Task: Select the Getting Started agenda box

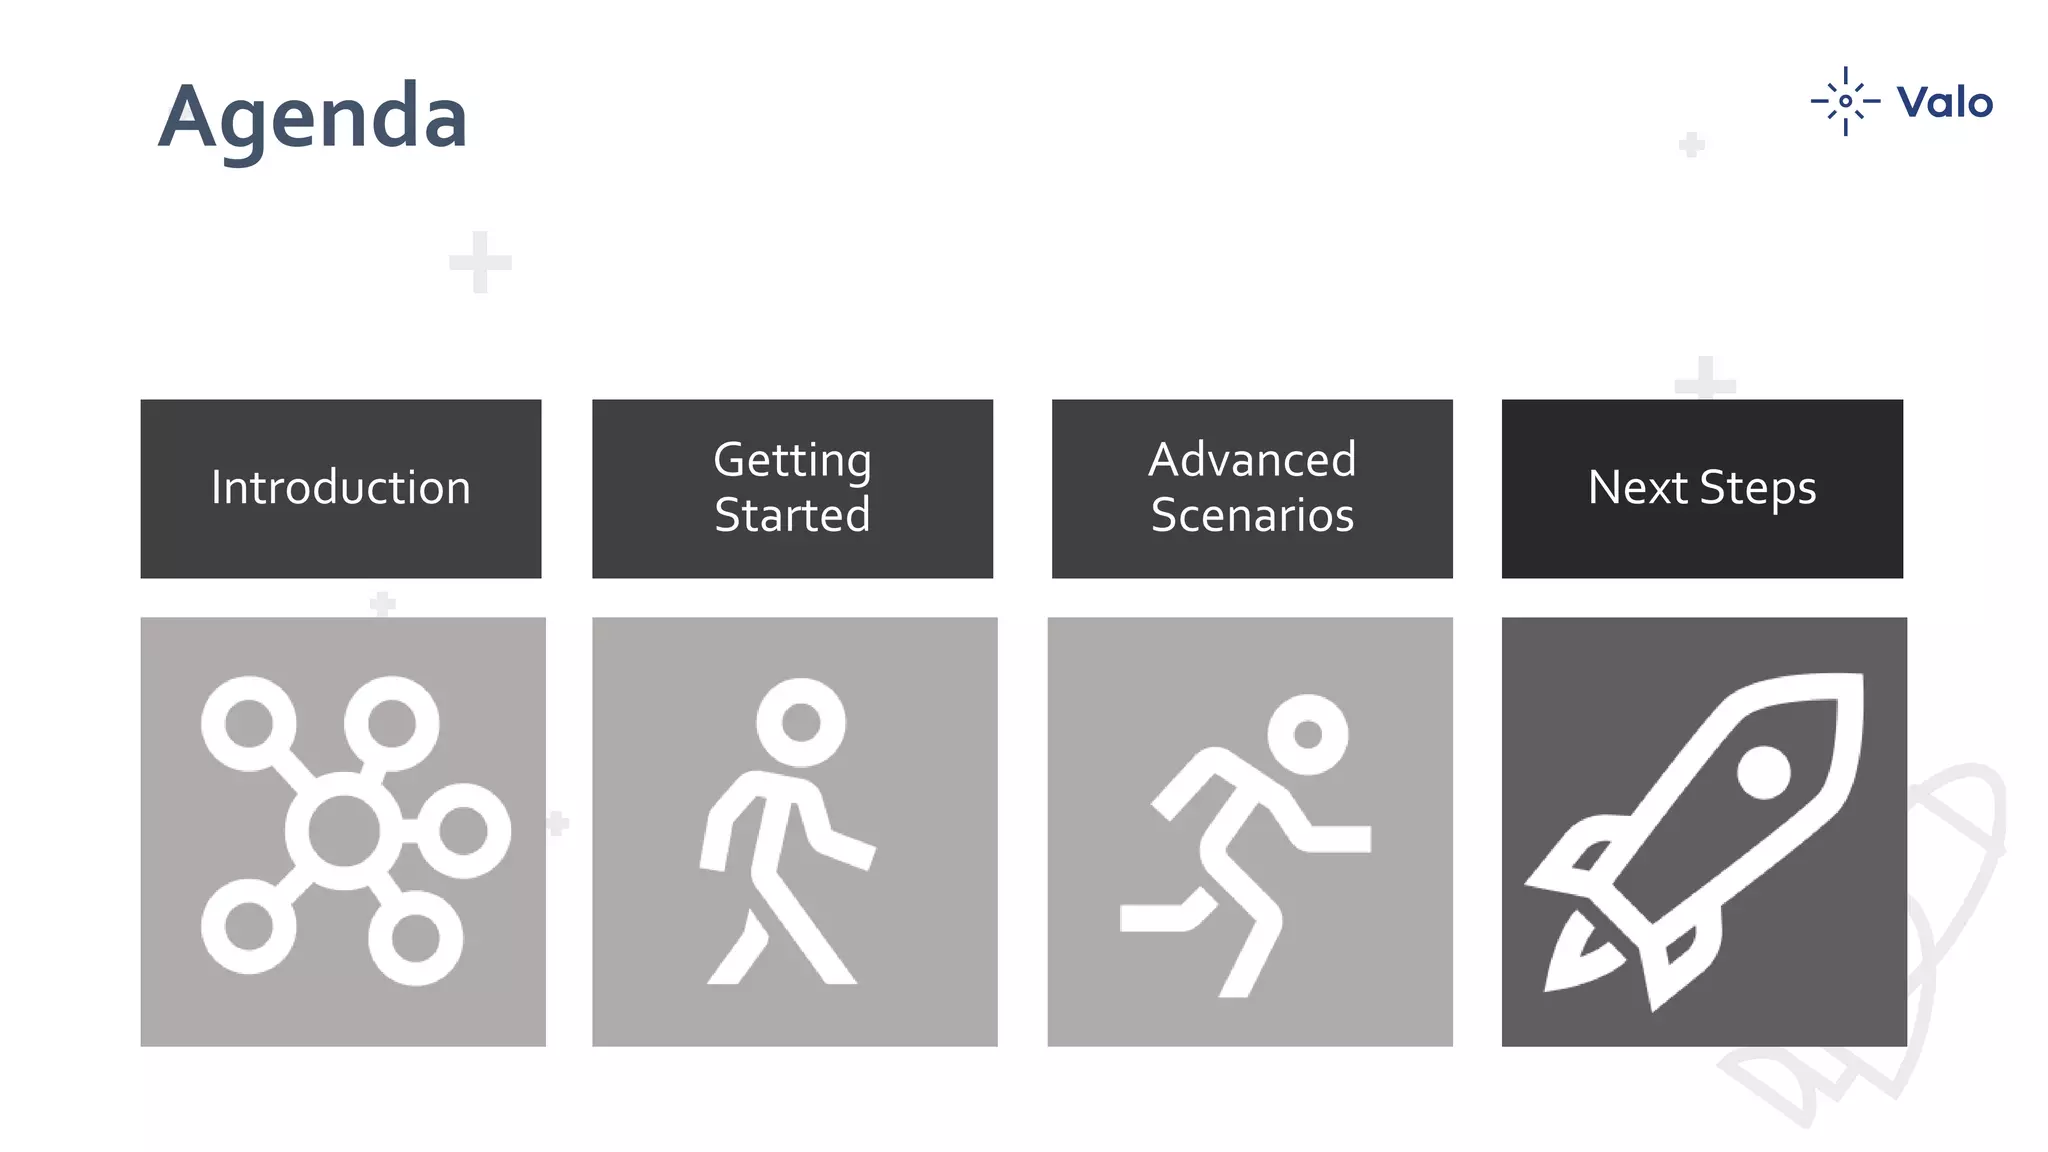Action: [792, 488]
